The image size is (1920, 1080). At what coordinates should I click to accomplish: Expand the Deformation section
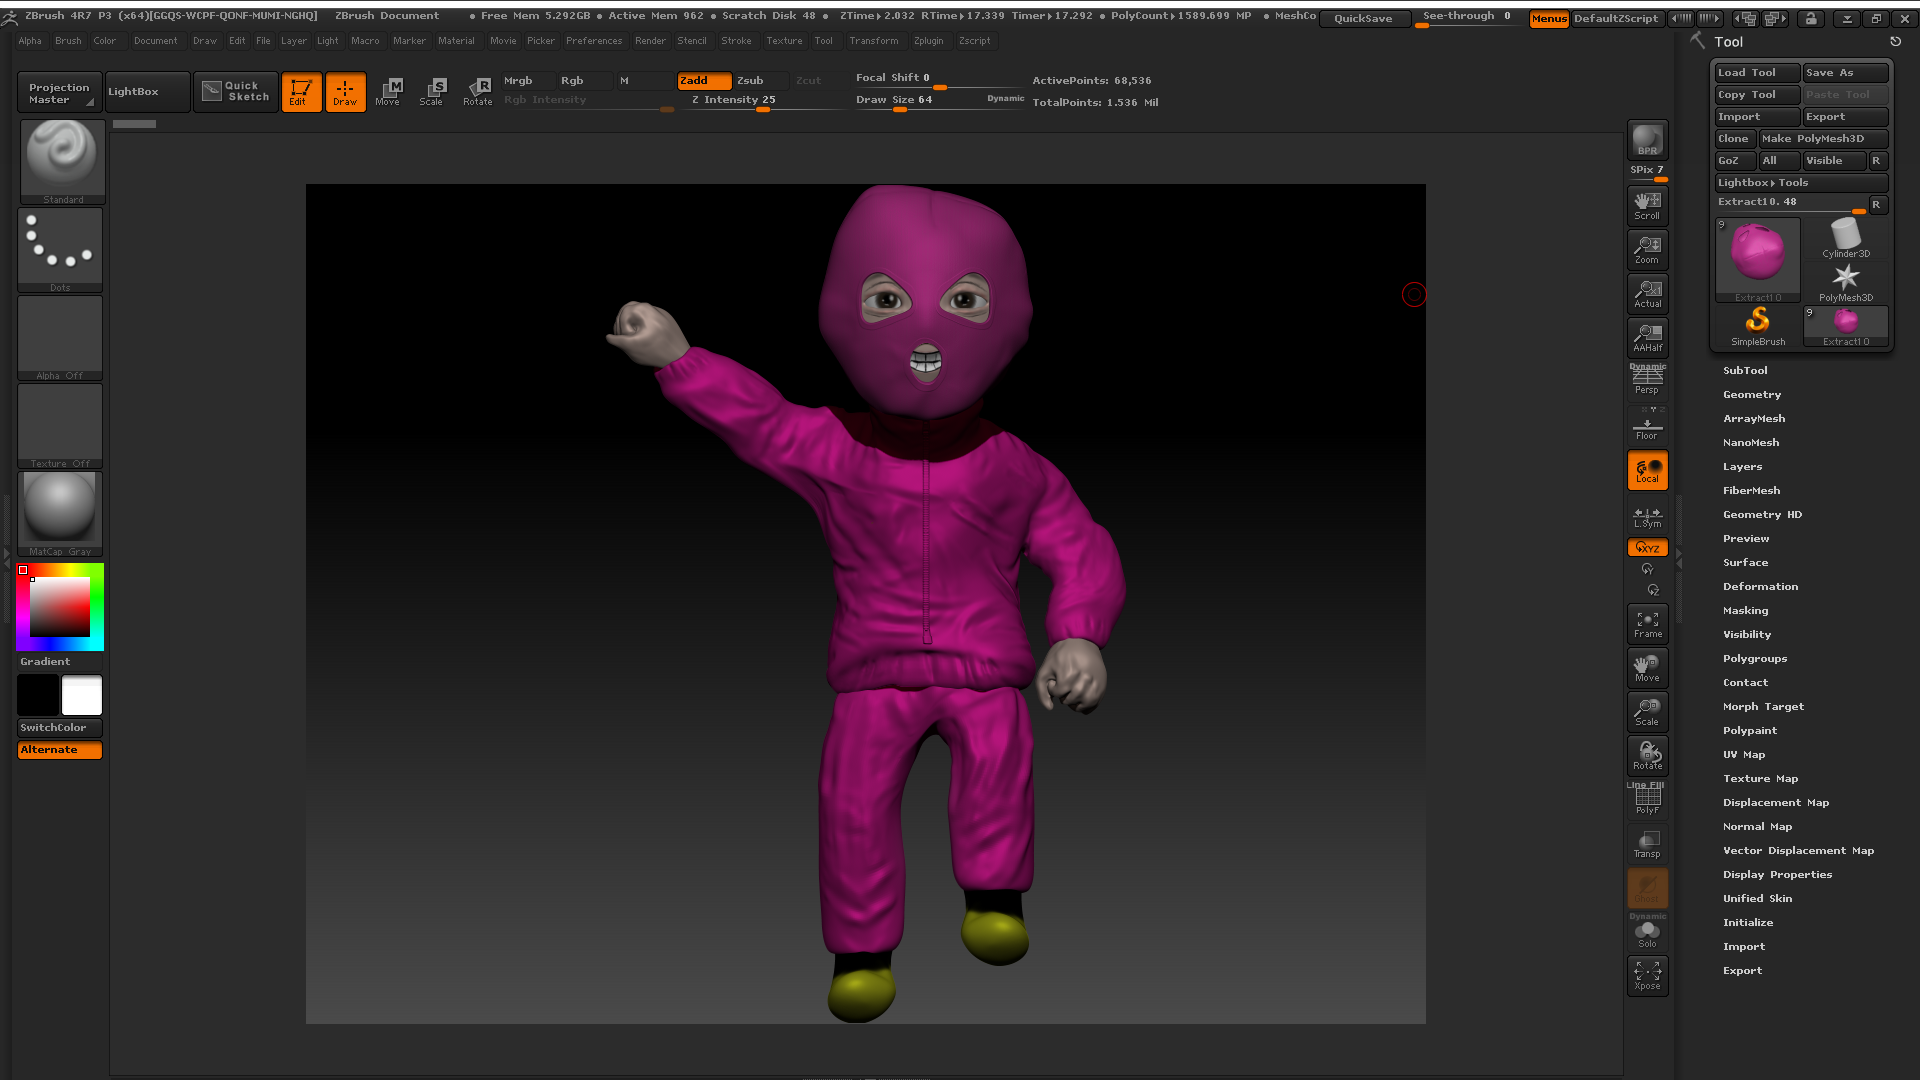pyautogui.click(x=1760, y=587)
